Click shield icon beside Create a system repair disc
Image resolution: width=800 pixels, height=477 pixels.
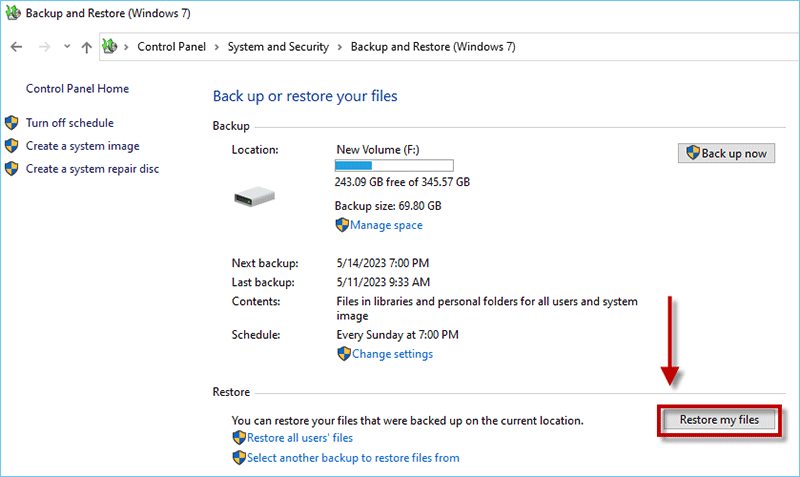tap(12, 169)
